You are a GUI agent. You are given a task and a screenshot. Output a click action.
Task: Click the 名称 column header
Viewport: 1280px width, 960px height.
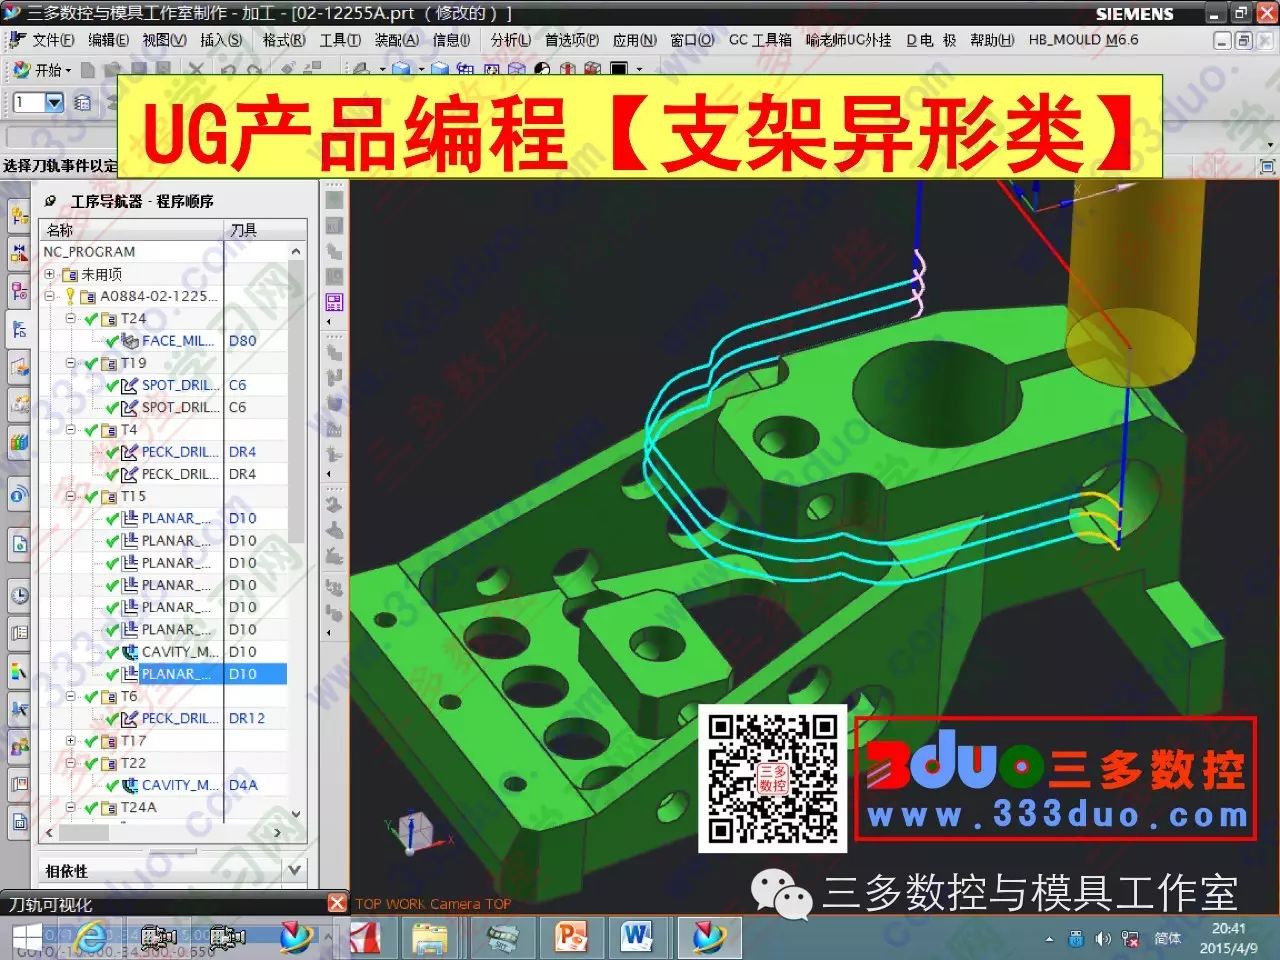tap(133, 229)
